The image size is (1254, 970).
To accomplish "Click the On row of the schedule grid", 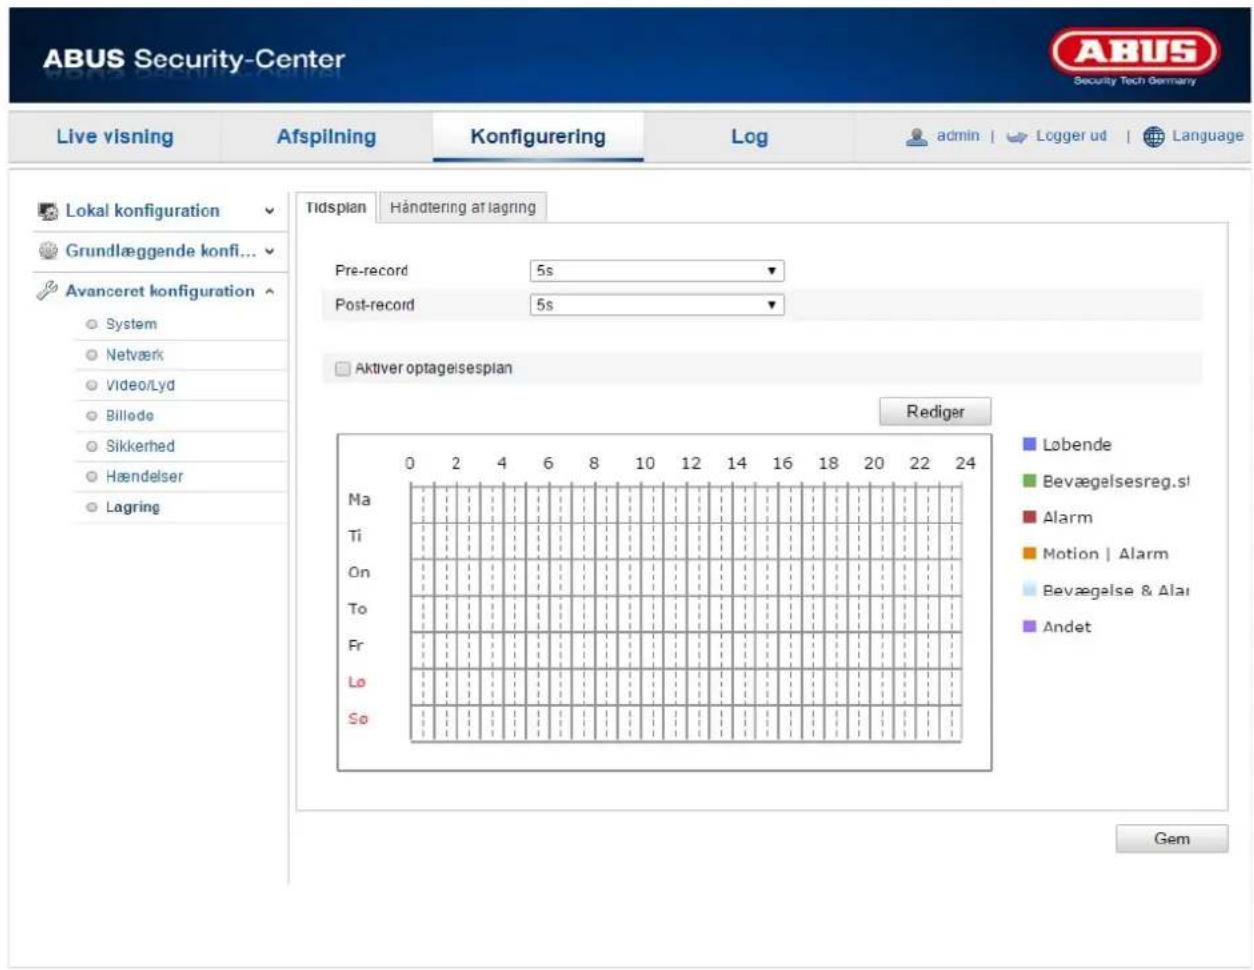I will click(686, 577).
